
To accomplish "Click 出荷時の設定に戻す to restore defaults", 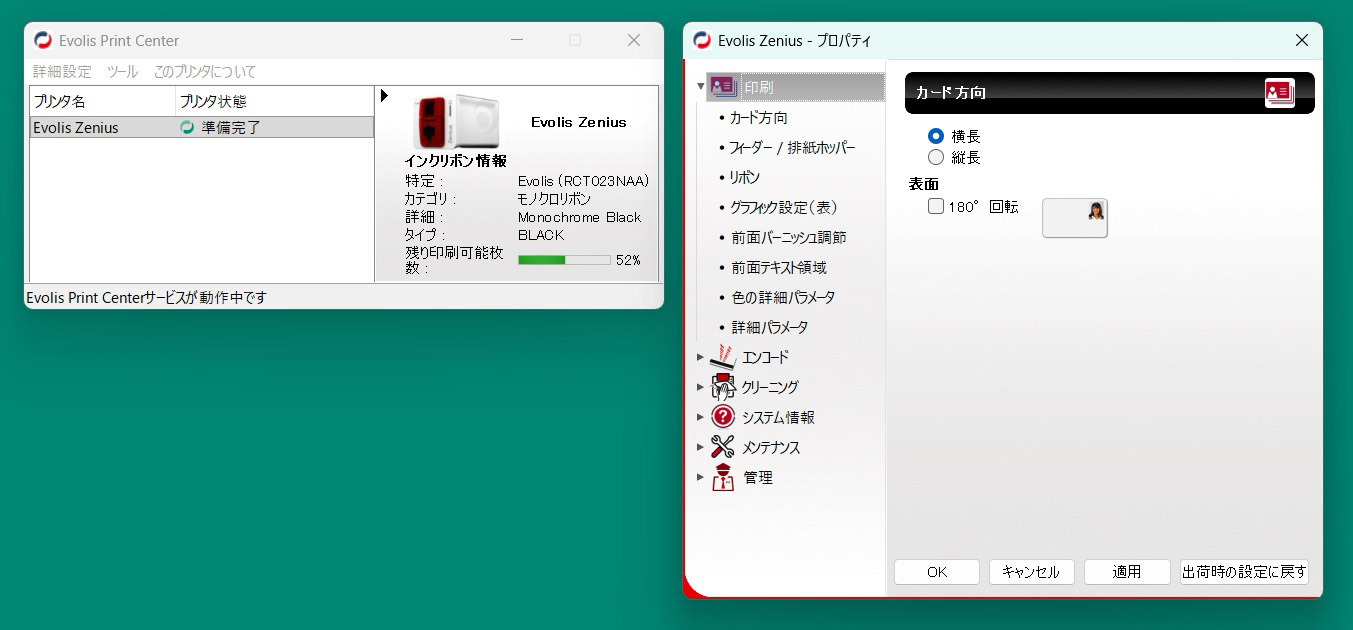I will click(x=1244, y=571).
